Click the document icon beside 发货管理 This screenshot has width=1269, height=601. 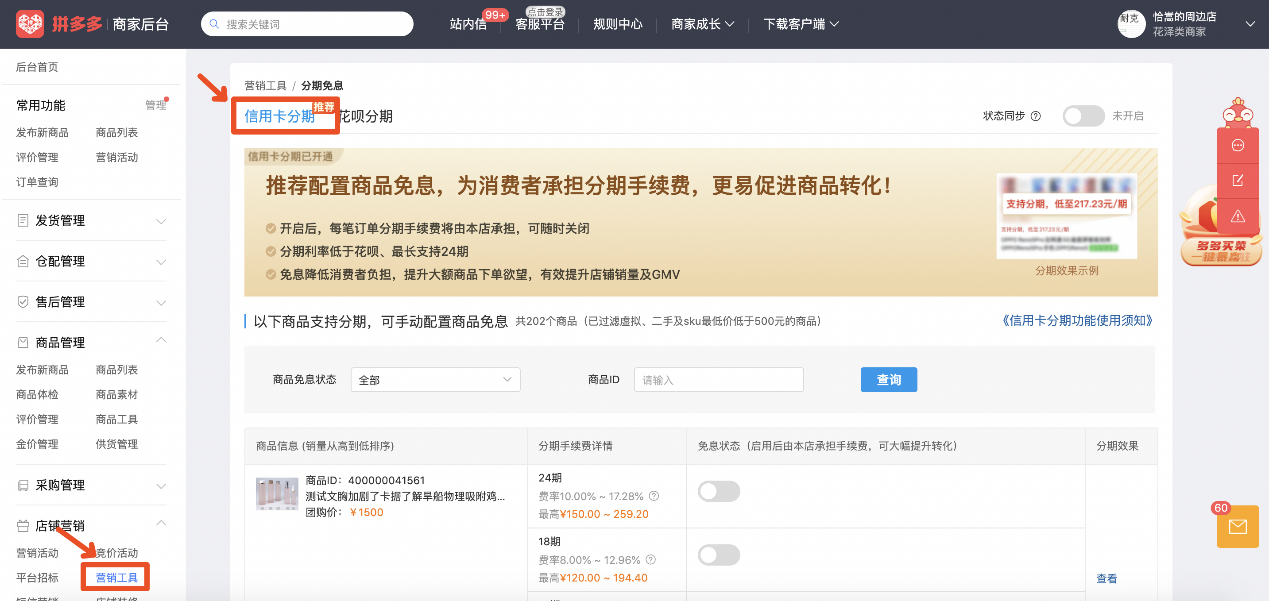point(23,220)
